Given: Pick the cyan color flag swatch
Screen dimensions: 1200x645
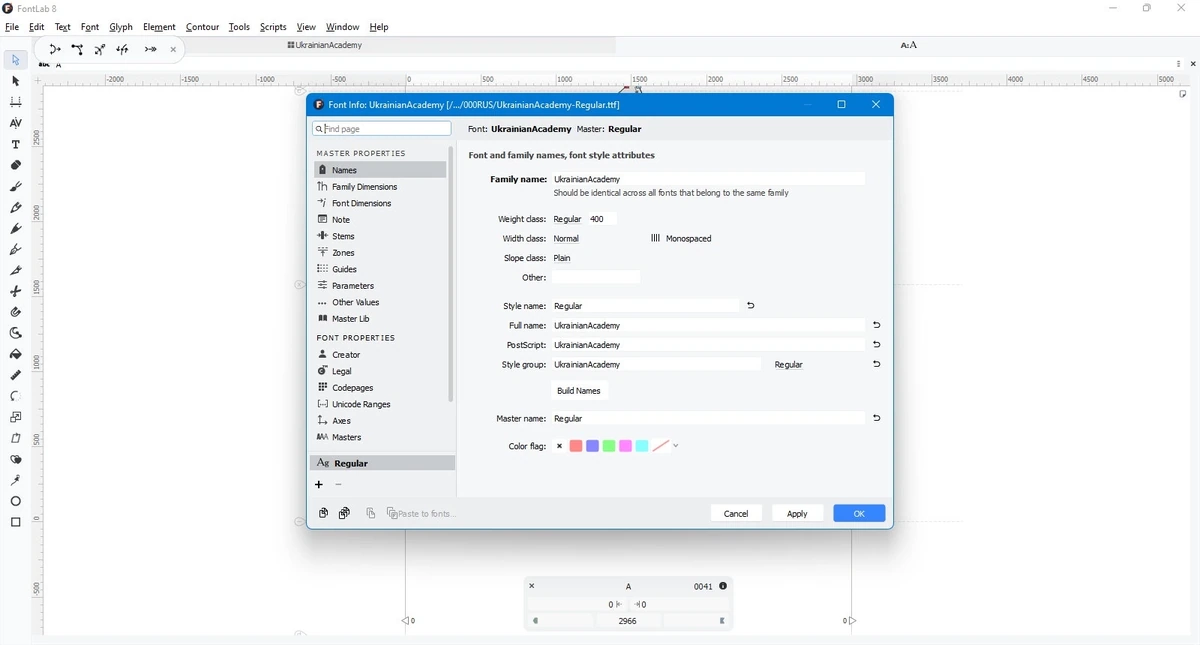Looking at the screenshot, I should point(642,446).
